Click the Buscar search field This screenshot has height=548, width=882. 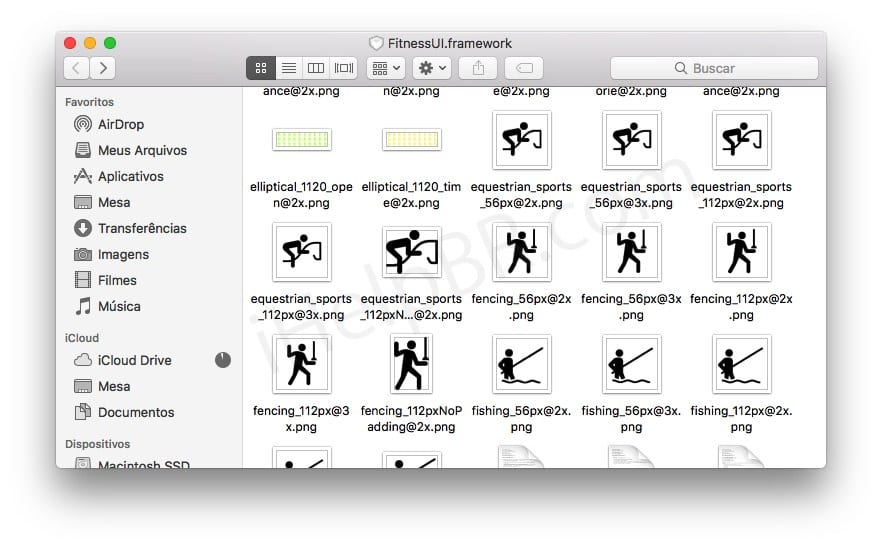coord(714,68)
